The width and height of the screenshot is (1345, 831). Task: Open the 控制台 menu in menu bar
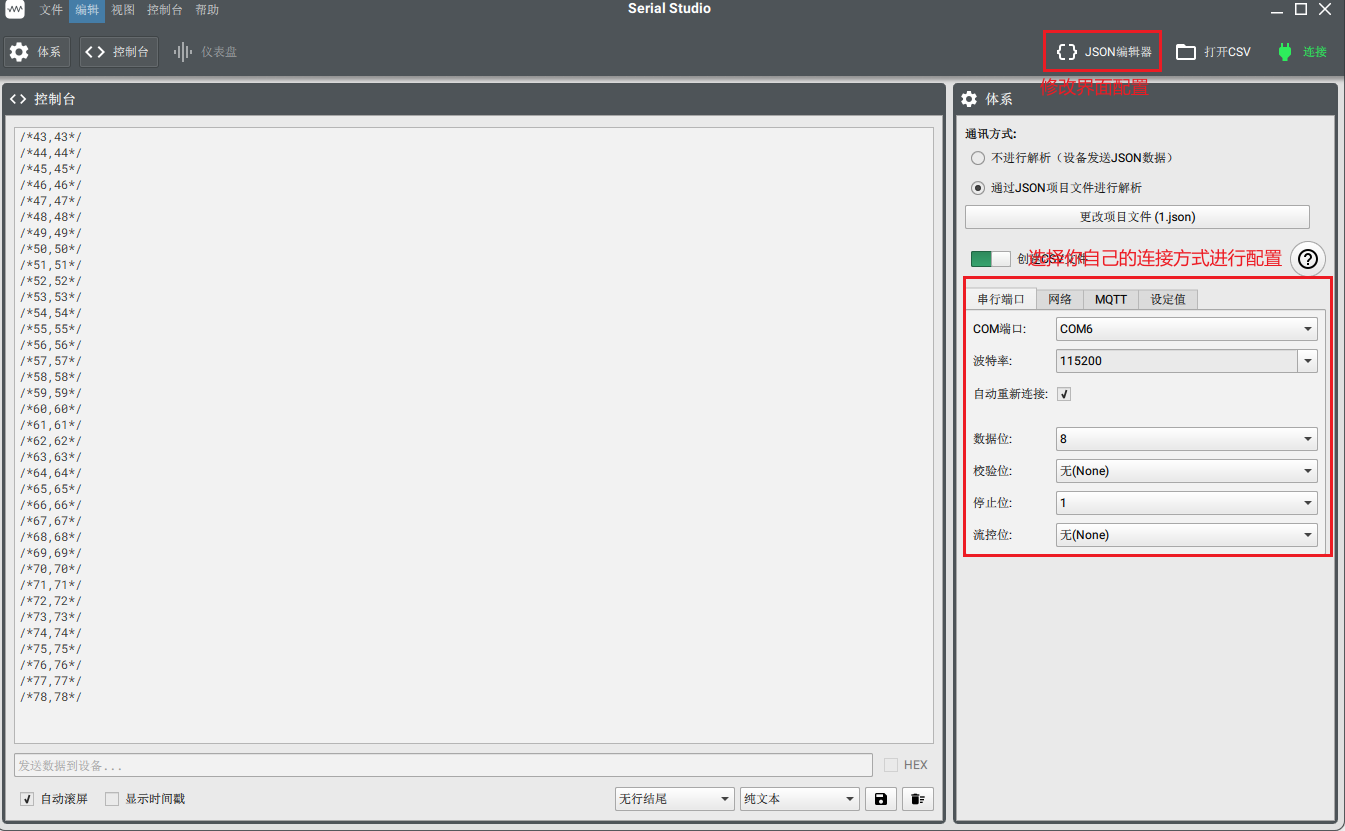click(165, 10)
